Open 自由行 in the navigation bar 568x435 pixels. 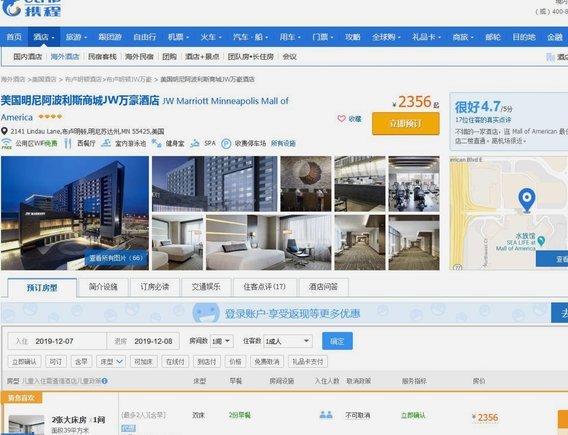pos(145,37)
